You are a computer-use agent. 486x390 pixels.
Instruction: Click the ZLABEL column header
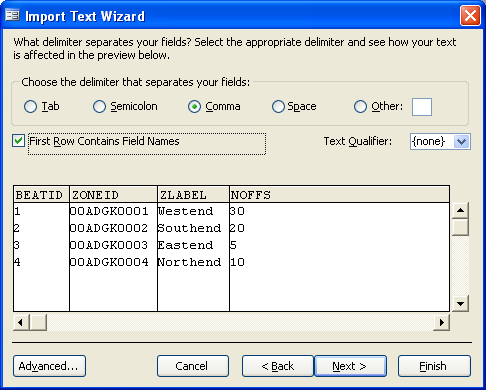point(193,195)
